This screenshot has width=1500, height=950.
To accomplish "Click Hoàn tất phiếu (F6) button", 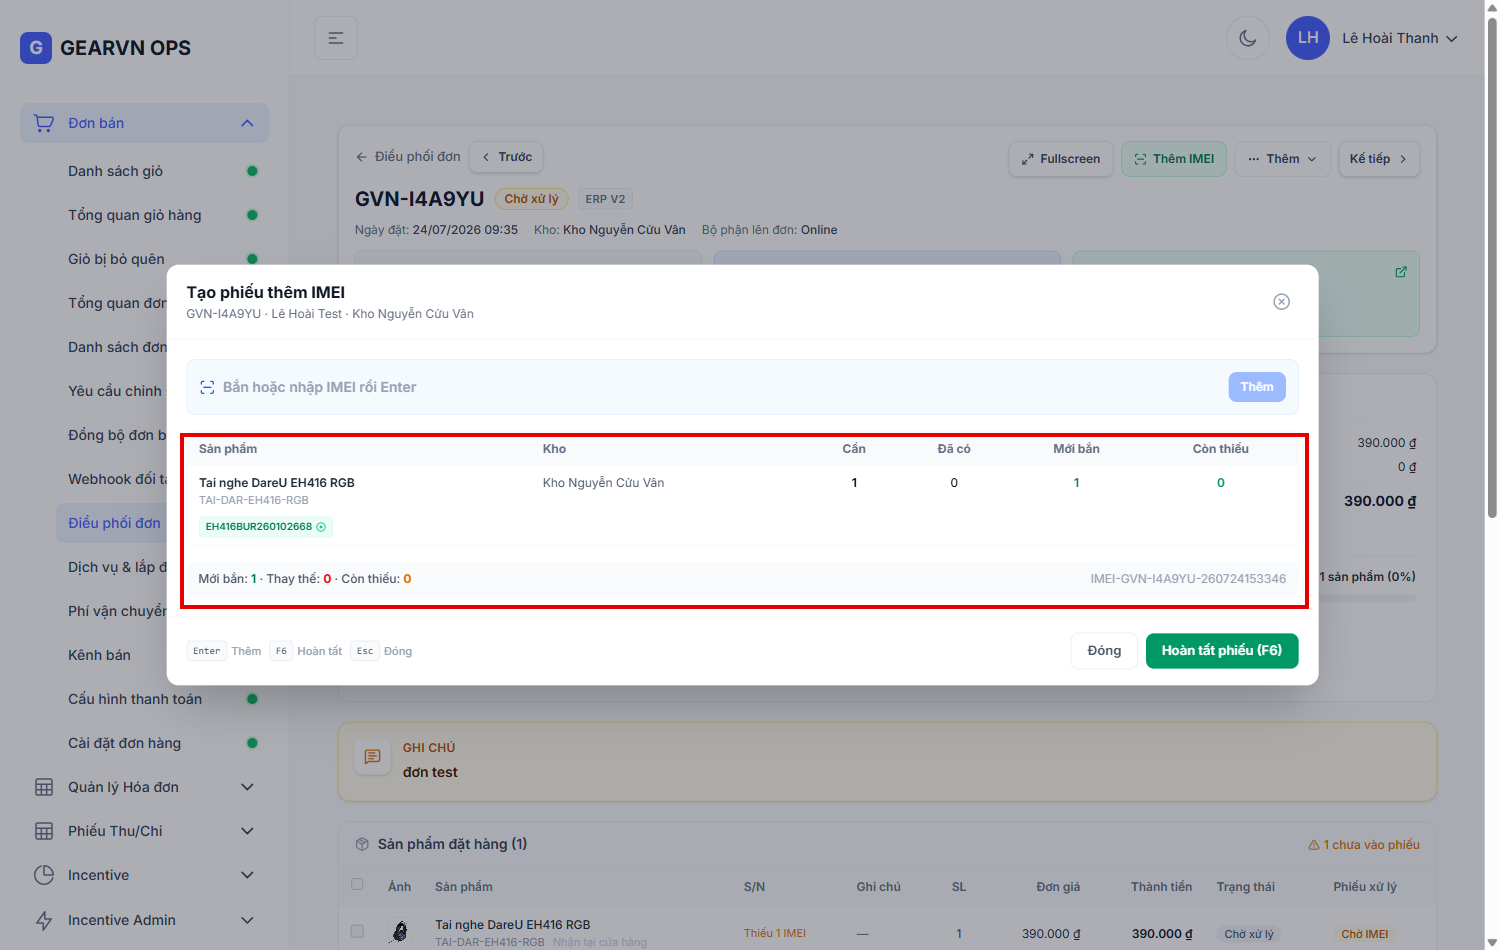I will (x=1222, y=651).
